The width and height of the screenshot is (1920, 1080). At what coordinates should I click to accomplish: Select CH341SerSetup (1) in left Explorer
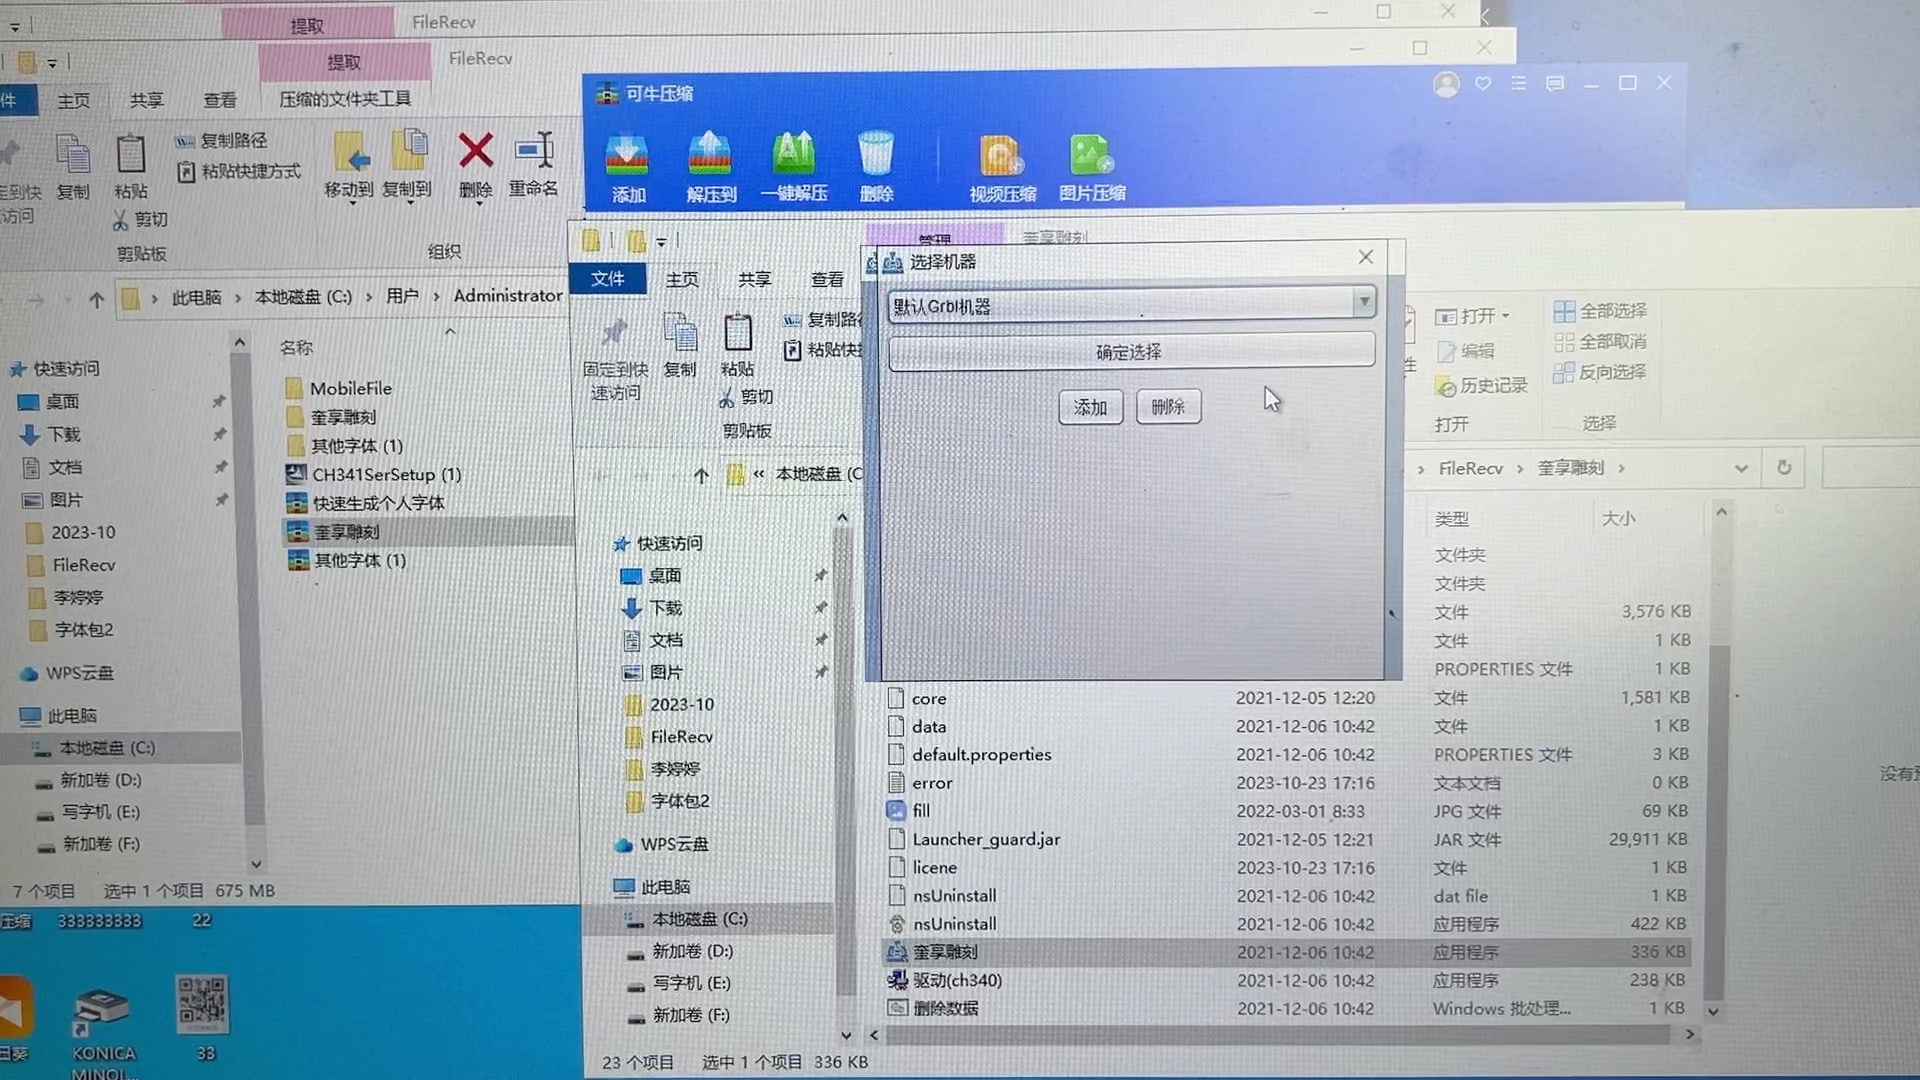point(374,475)
